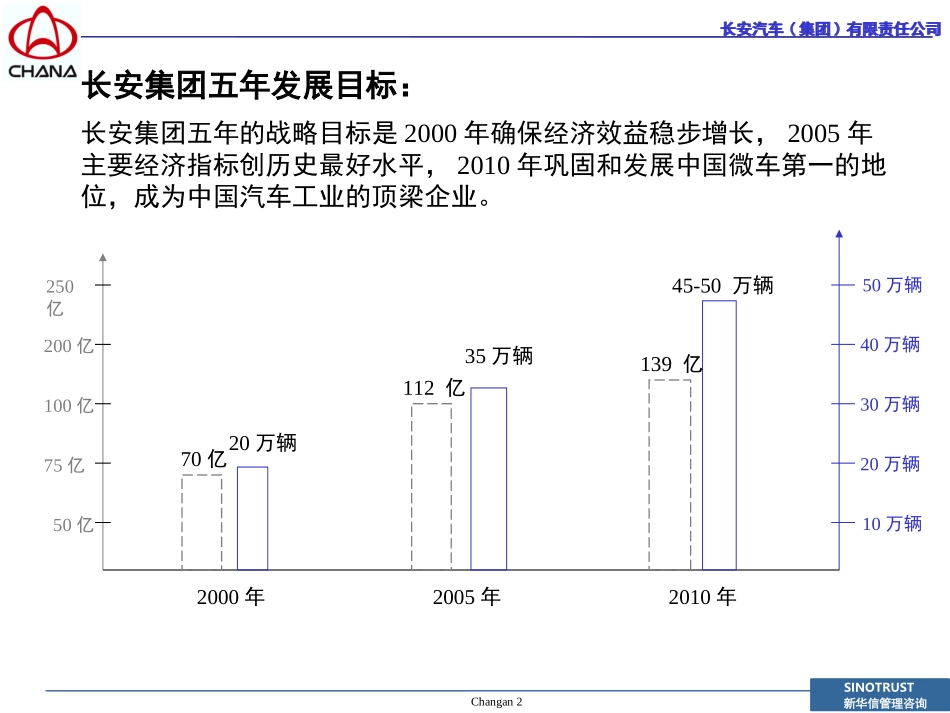Click the CHANA logo

tap(42, 42)
